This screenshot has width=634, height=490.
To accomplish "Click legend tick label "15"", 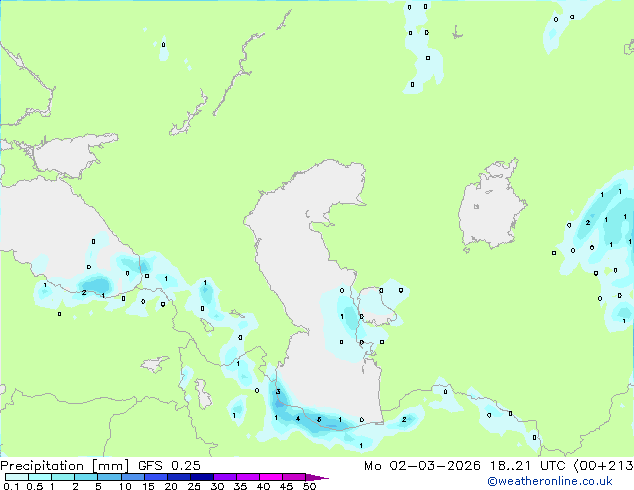I will pos(148,486).
